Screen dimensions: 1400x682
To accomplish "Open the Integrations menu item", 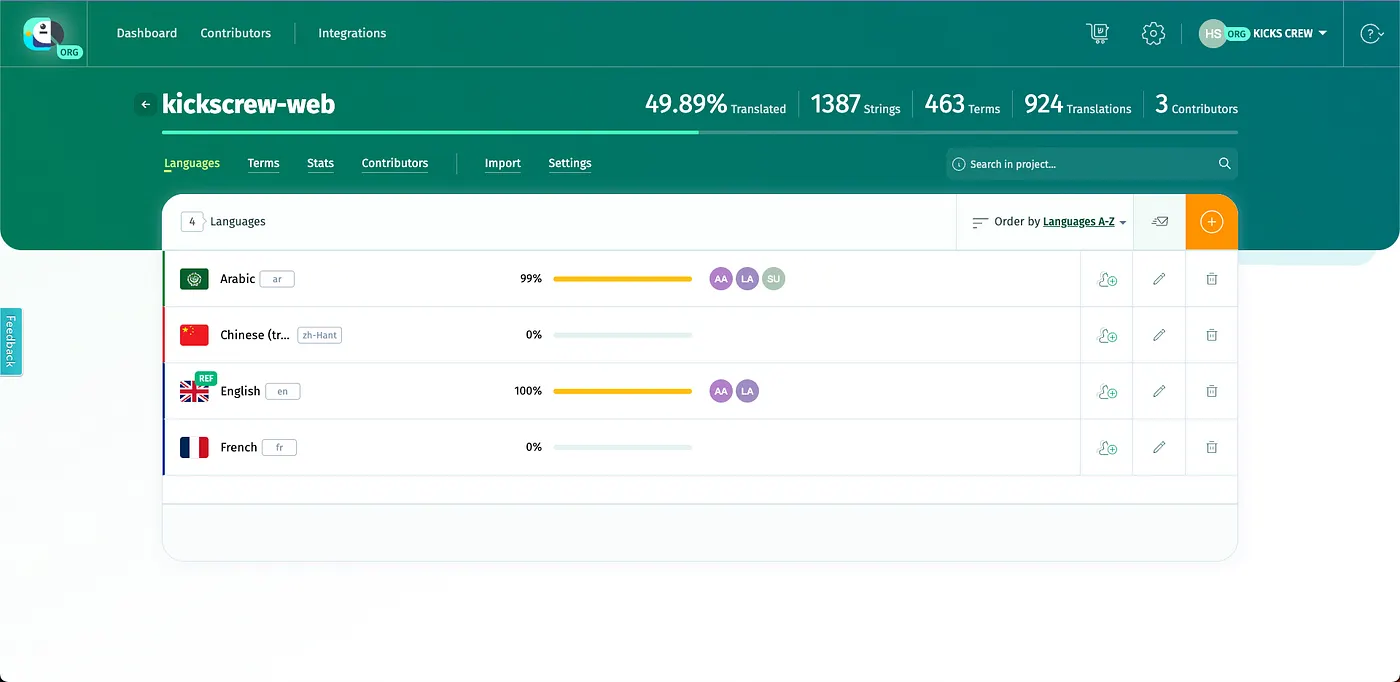I will click(352, 33).
